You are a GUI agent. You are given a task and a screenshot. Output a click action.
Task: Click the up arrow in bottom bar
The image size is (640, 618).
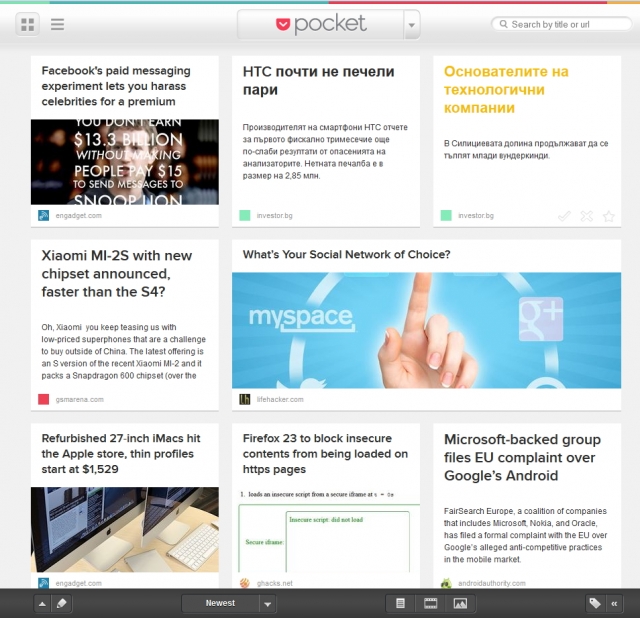(42, 603)
